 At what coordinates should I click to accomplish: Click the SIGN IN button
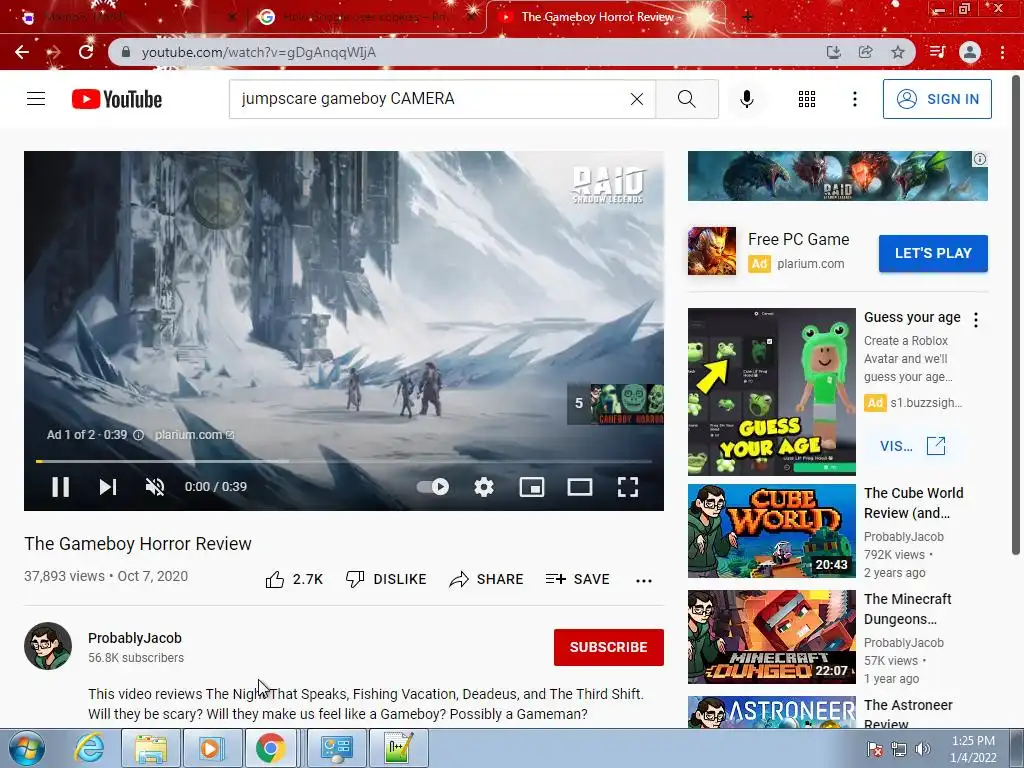(937, 99)
